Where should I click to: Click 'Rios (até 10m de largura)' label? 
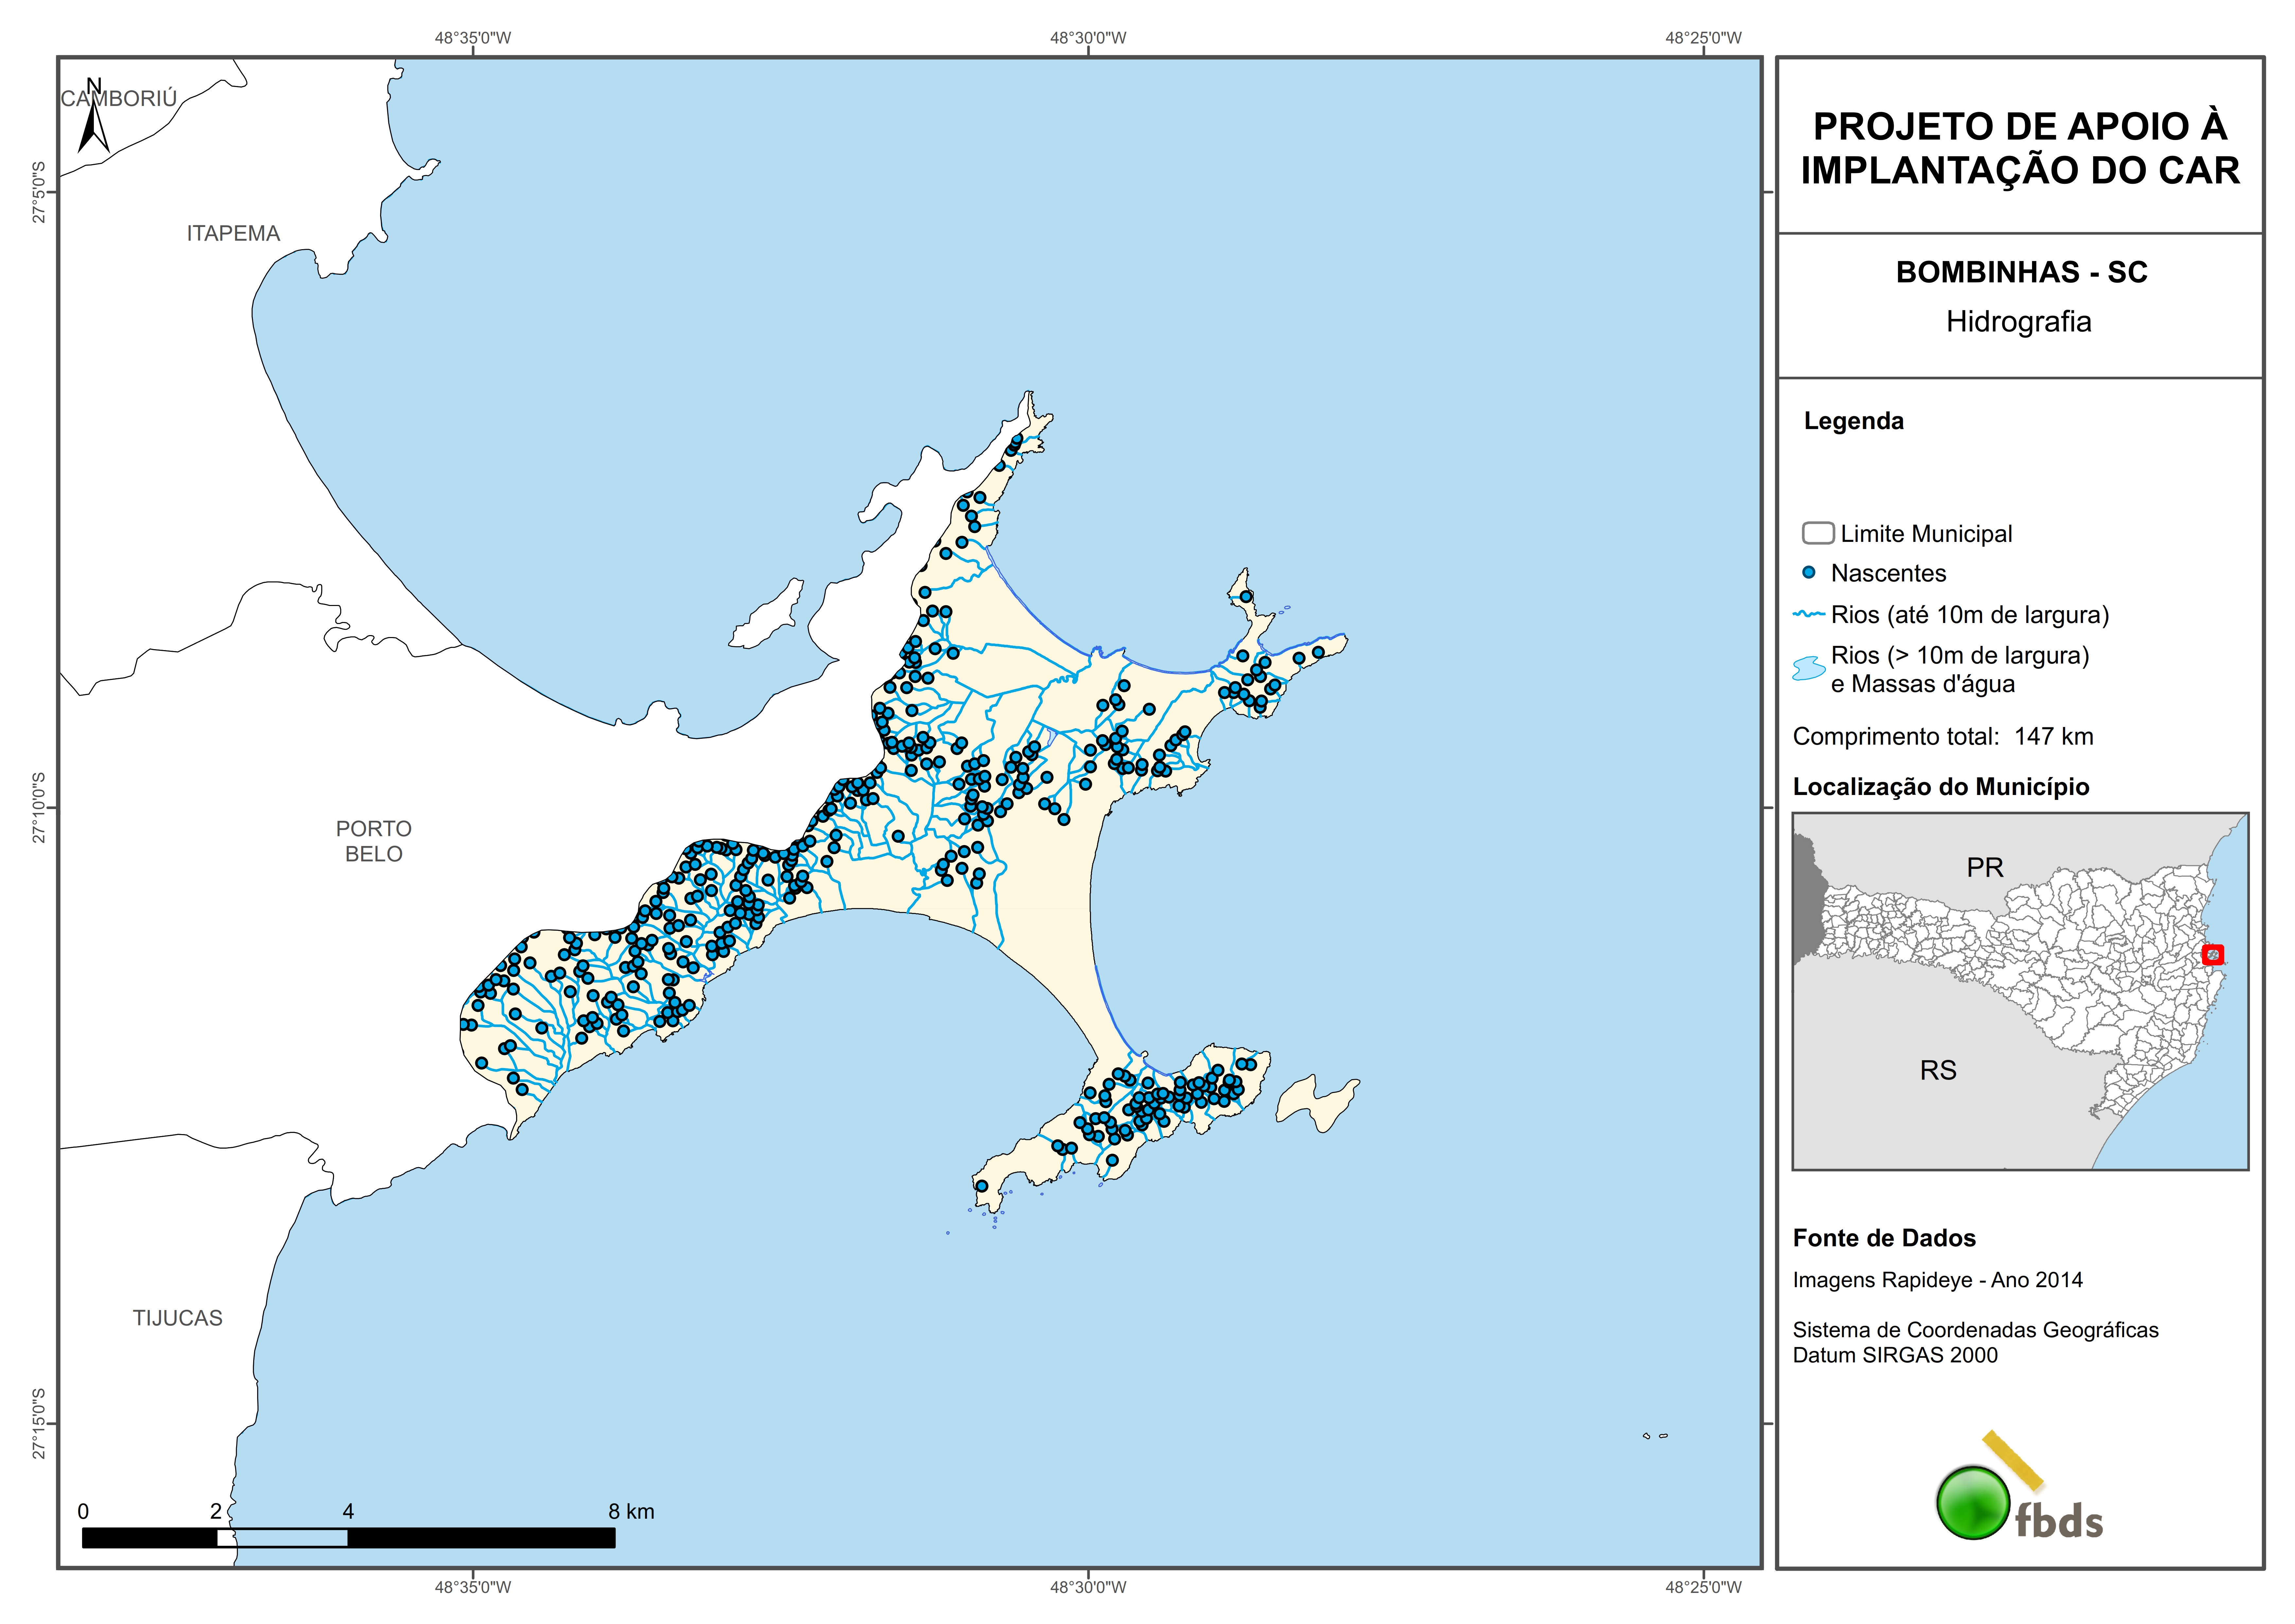pyautogui.click(x=1970, y=615)
